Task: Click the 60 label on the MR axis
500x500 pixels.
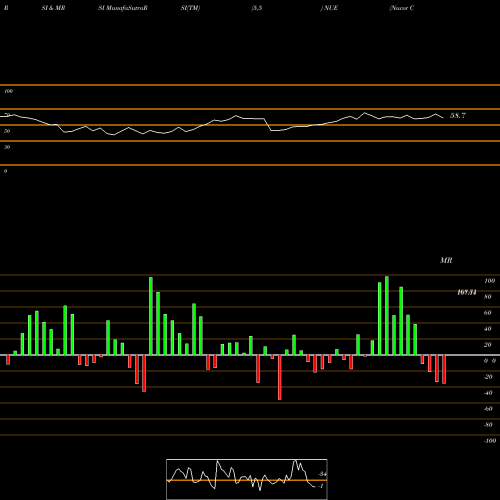Action: [x=488, y=313]
